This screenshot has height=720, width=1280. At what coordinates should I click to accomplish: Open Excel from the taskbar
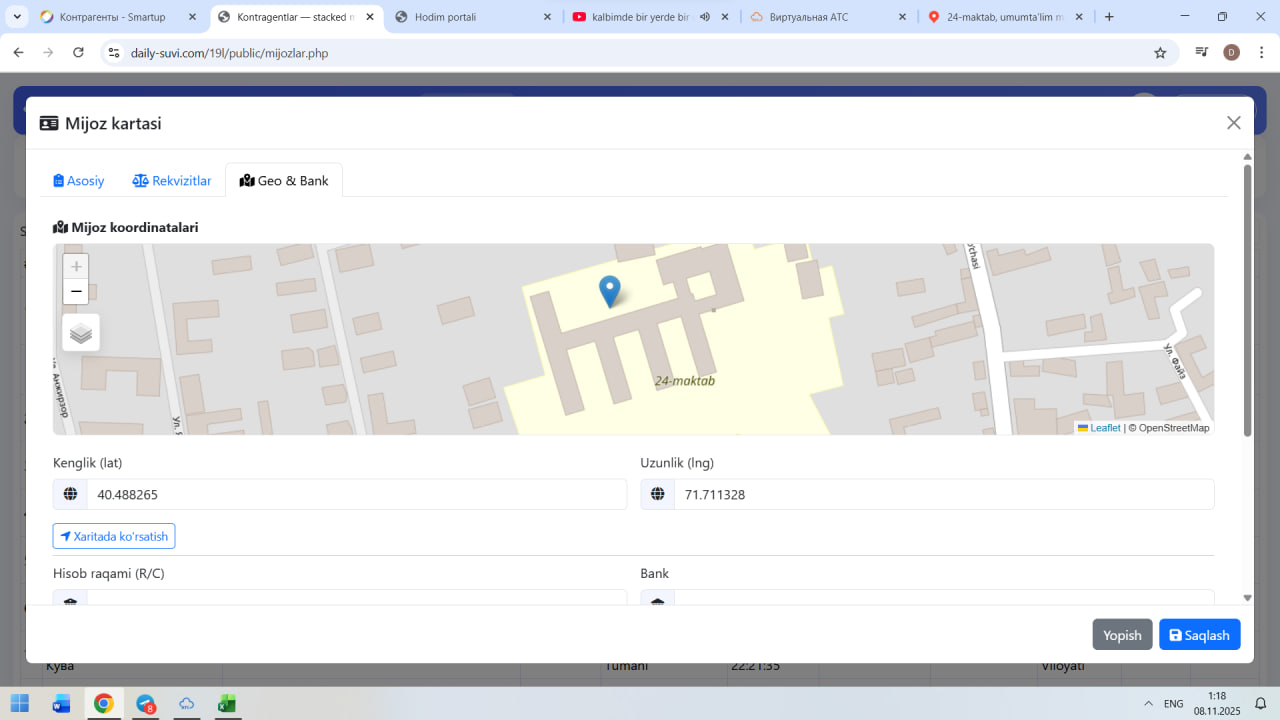tap(227, 704)
